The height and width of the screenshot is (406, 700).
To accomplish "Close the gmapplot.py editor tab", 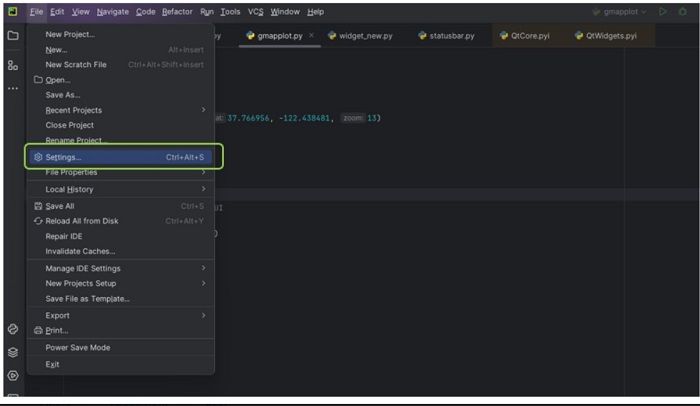I will click(312, 35).
